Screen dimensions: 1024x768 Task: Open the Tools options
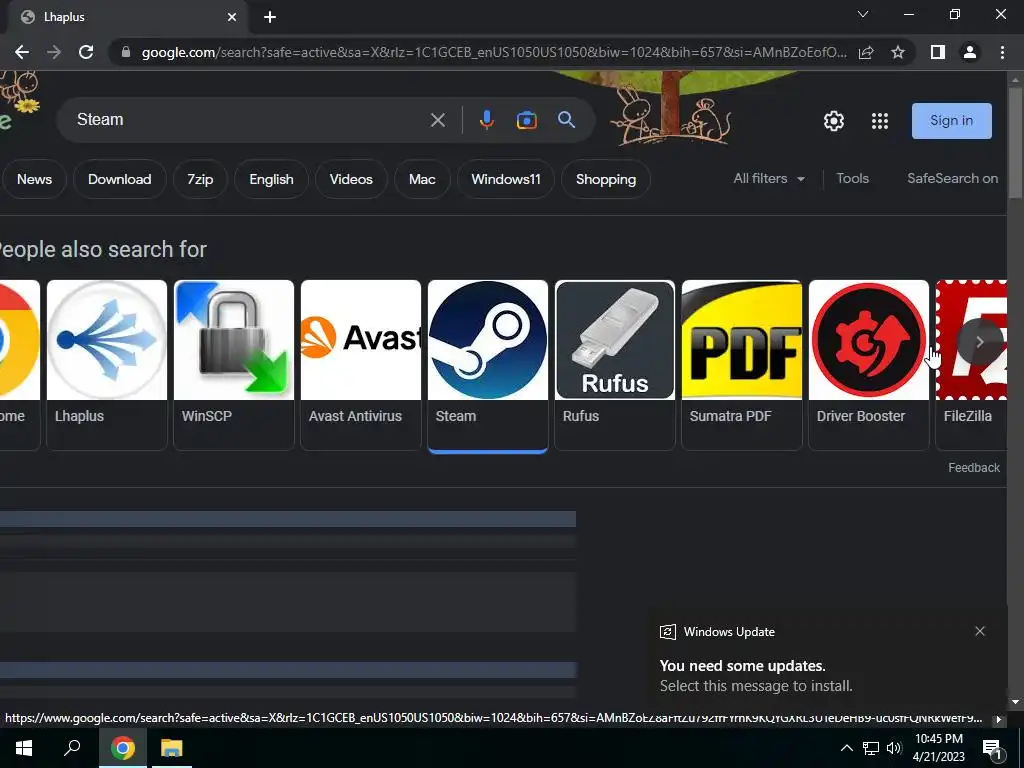coord(852,178)
